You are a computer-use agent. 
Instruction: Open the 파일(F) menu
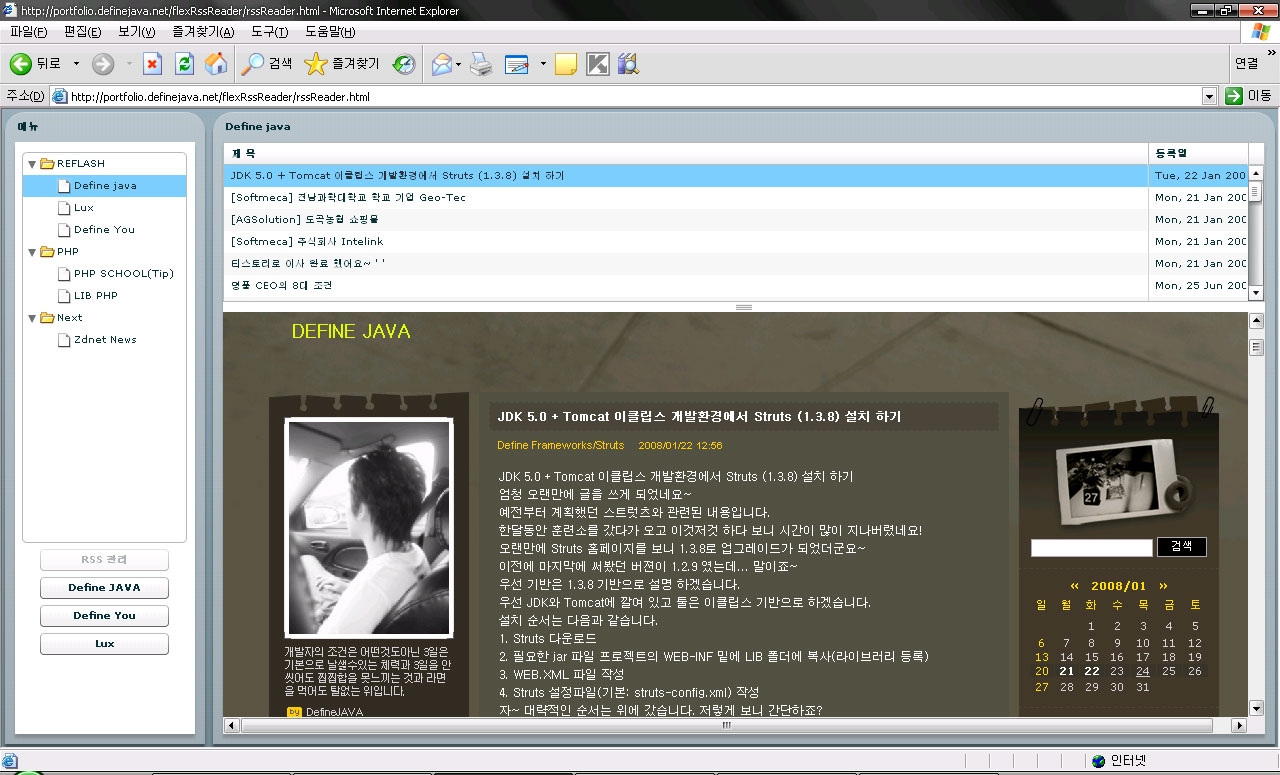point(28,32)
